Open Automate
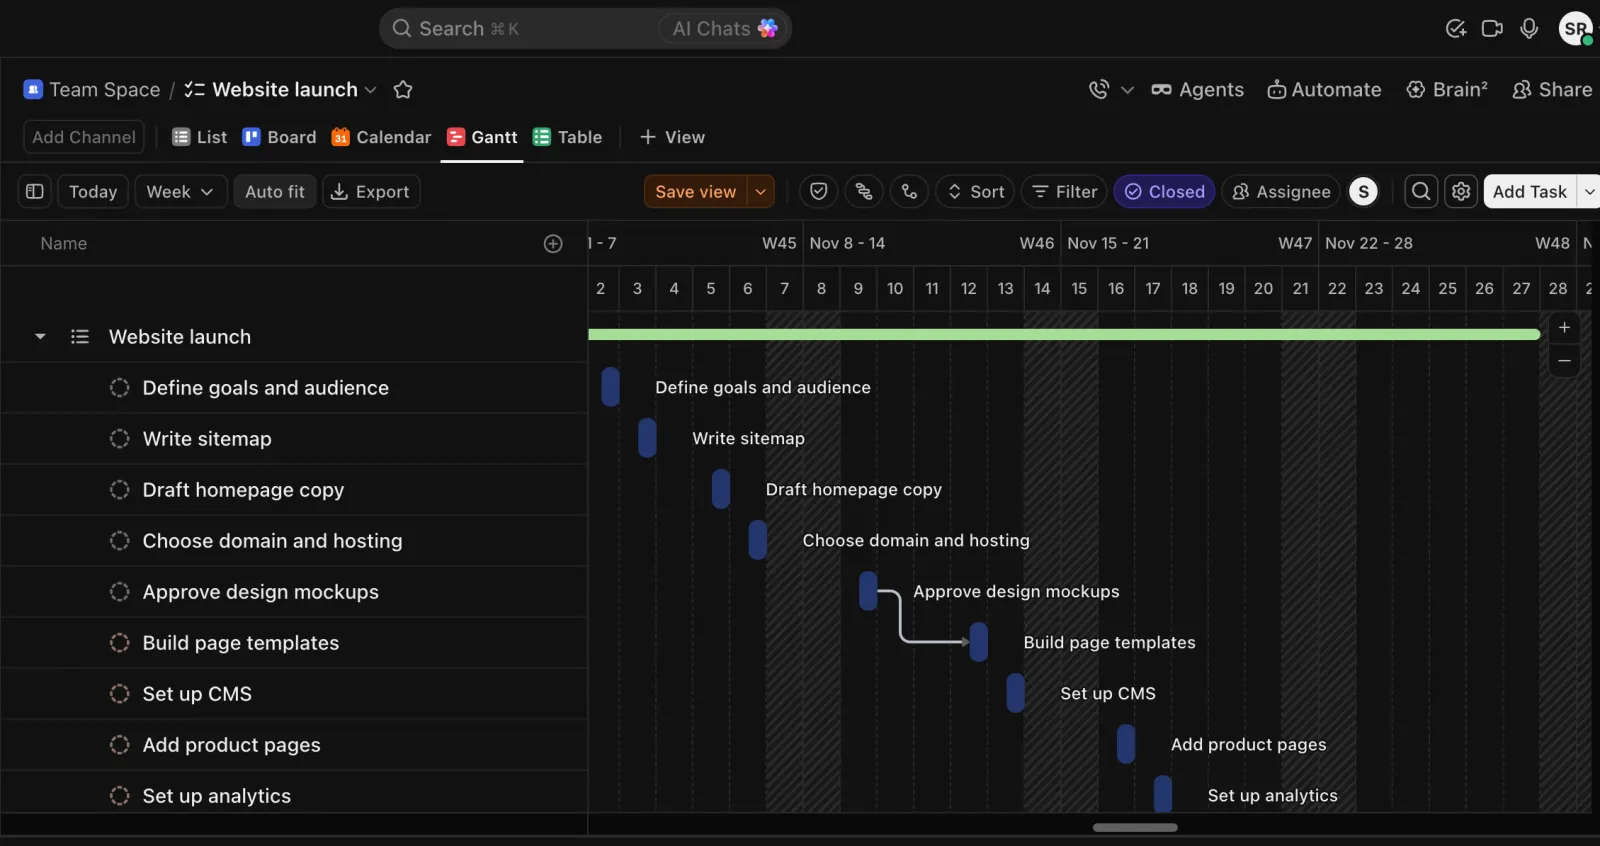The image size is (1600, 846). 1324,90
